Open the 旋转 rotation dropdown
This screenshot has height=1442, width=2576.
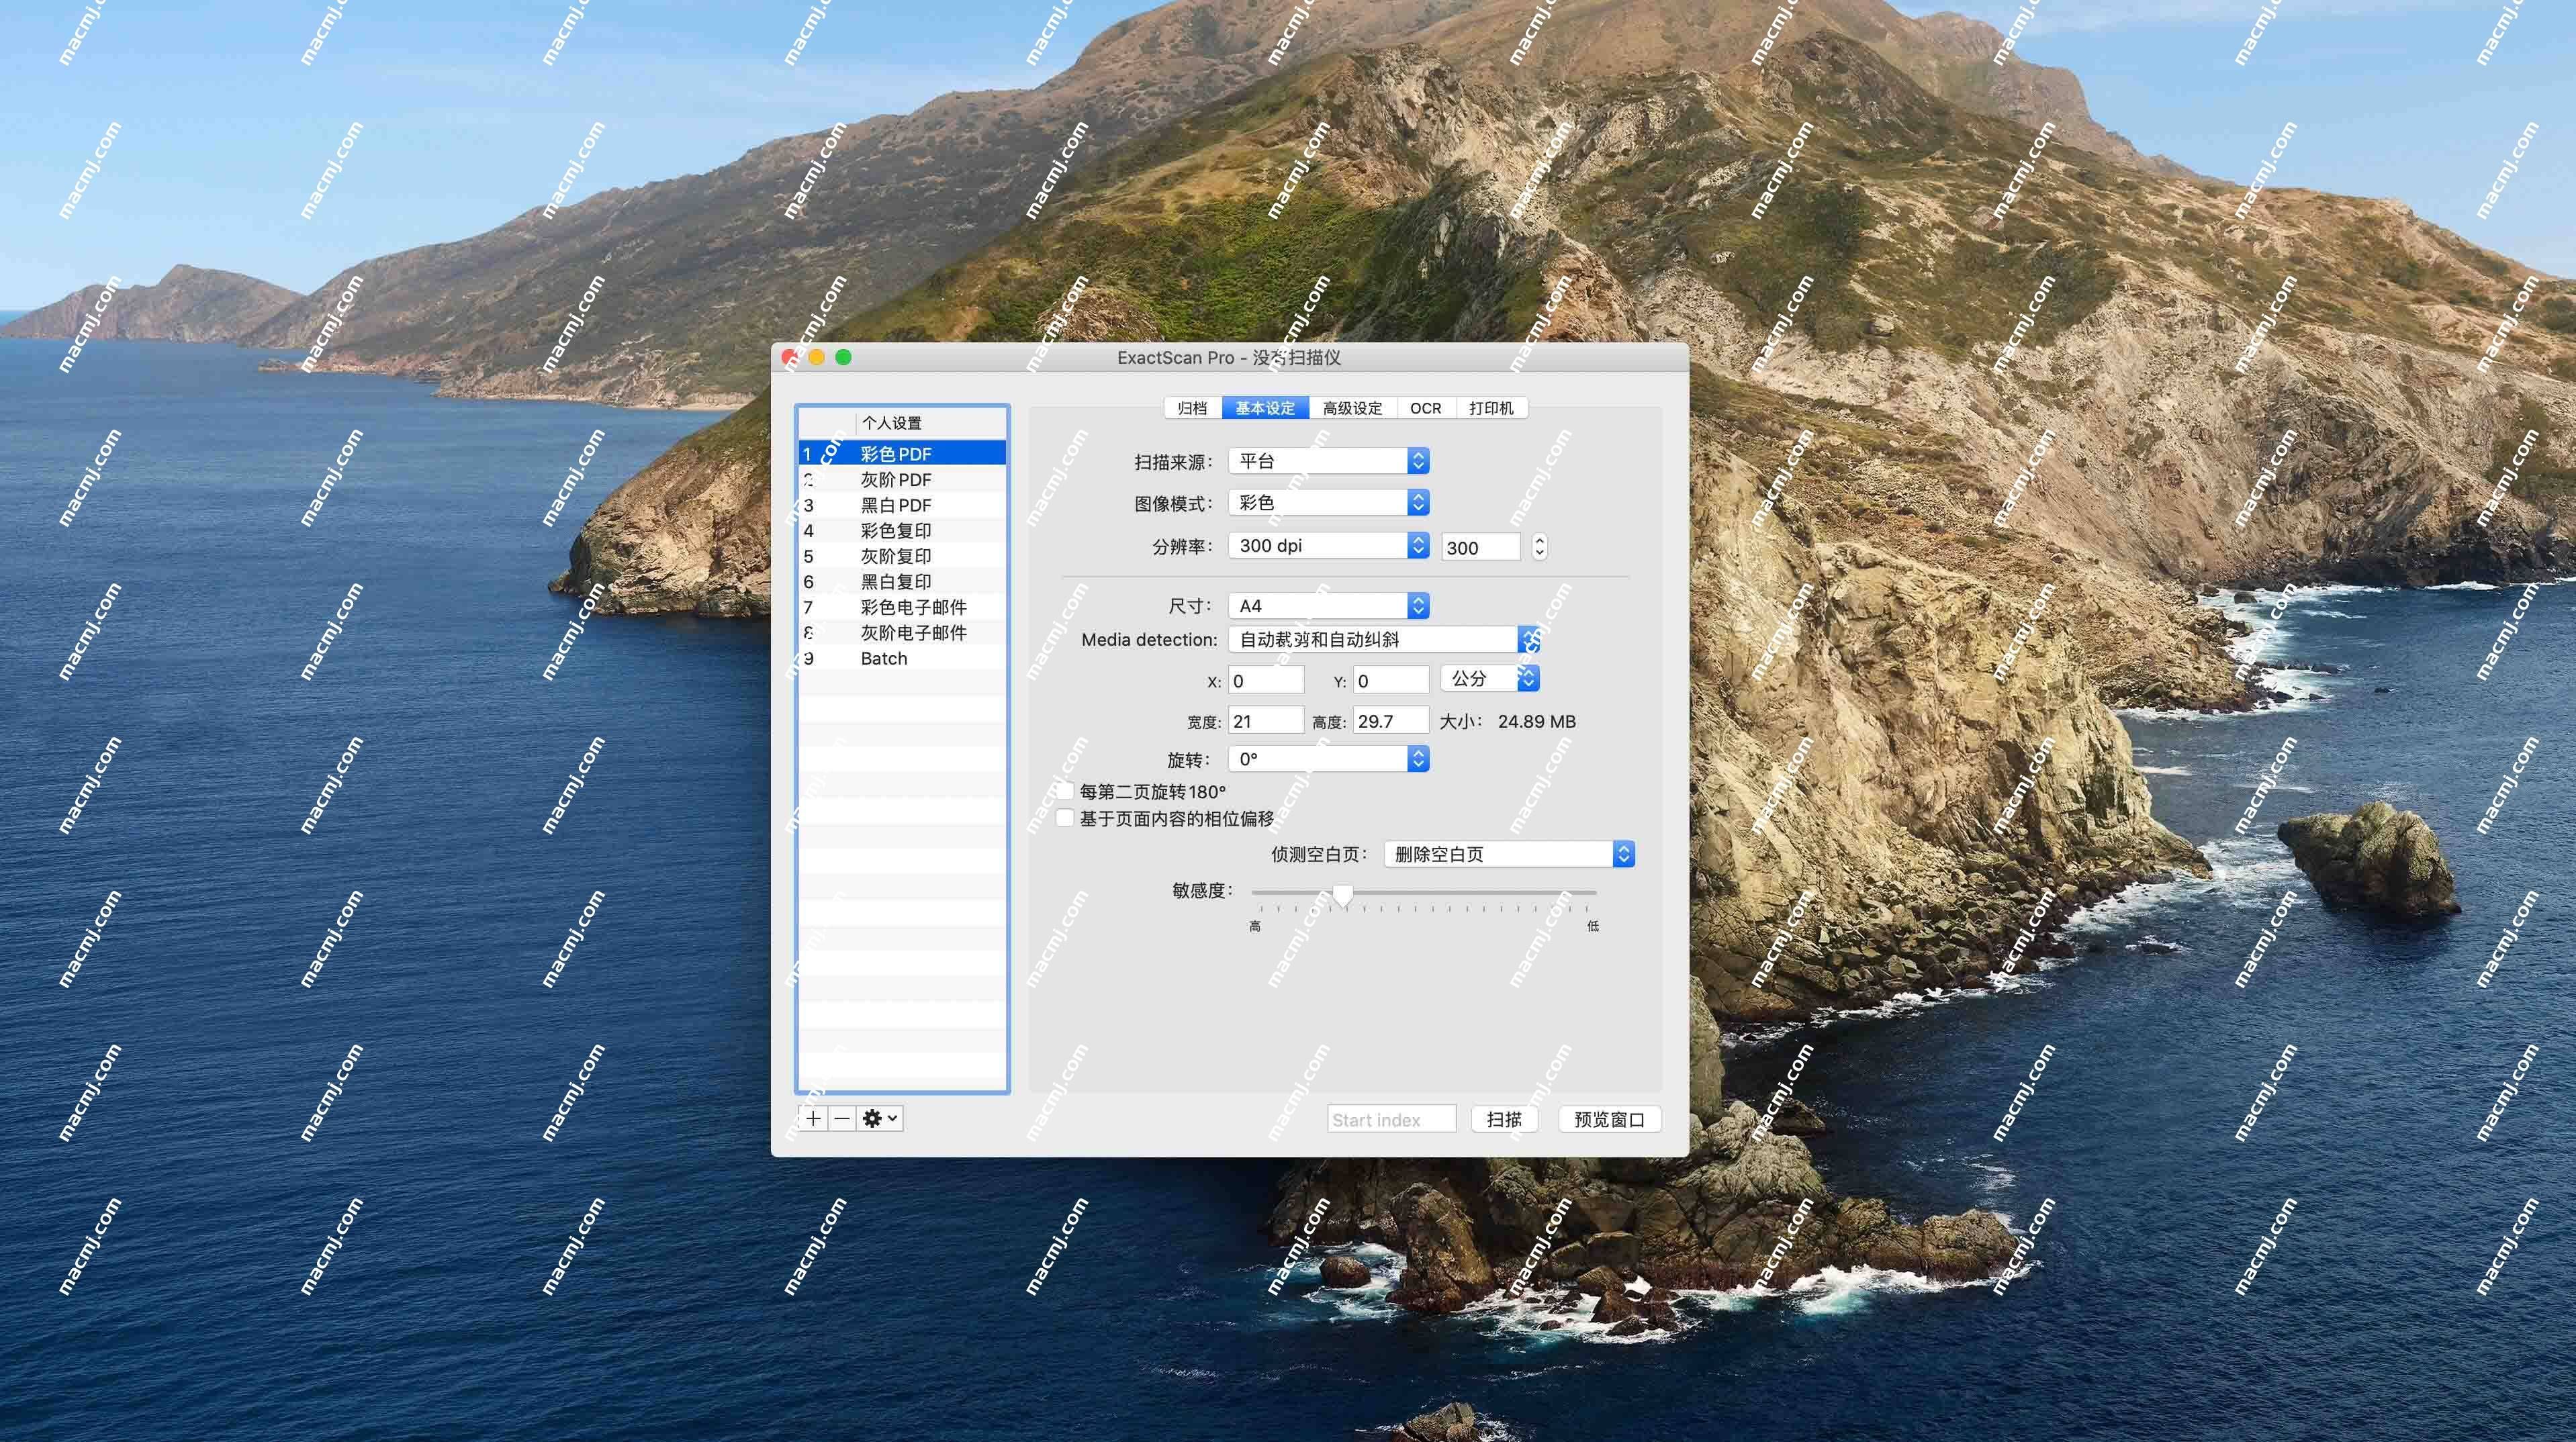(x=1328, y=759)
